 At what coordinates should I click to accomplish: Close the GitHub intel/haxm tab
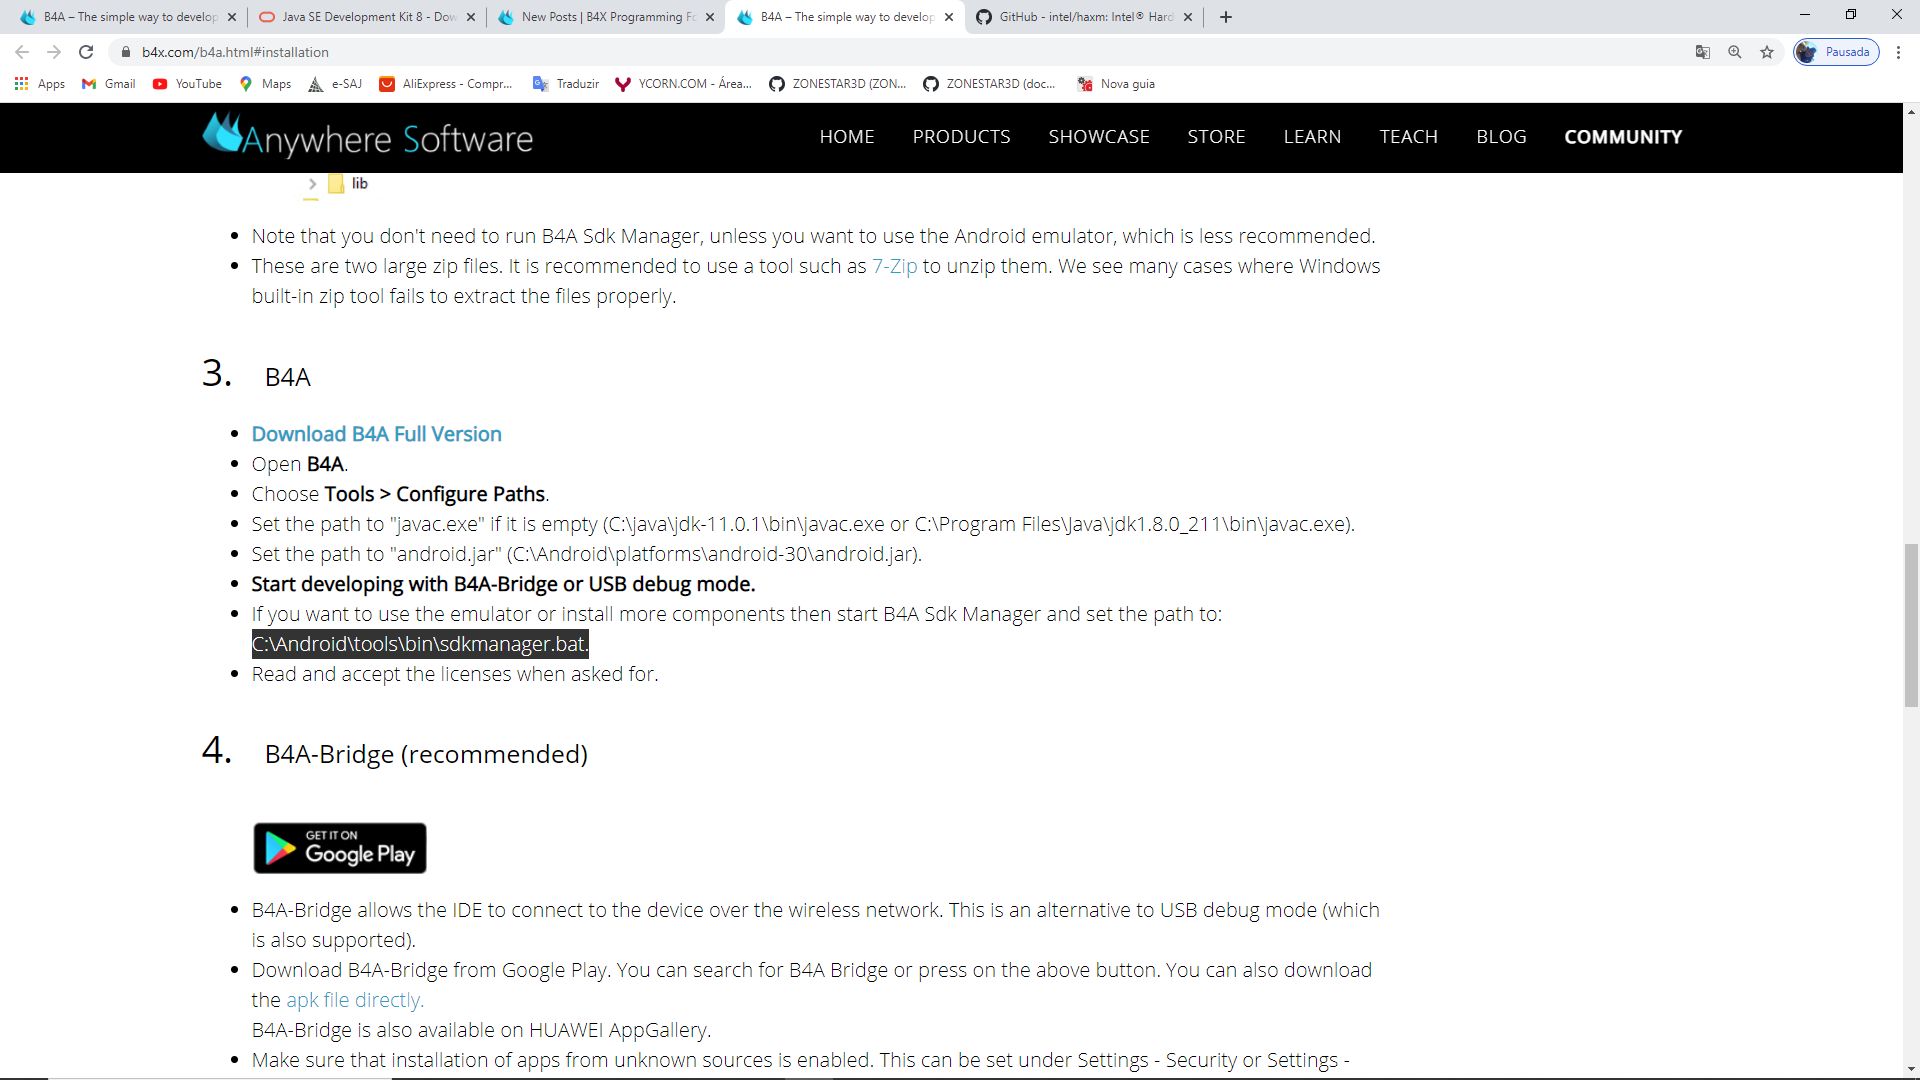[x=1188, y=17]
